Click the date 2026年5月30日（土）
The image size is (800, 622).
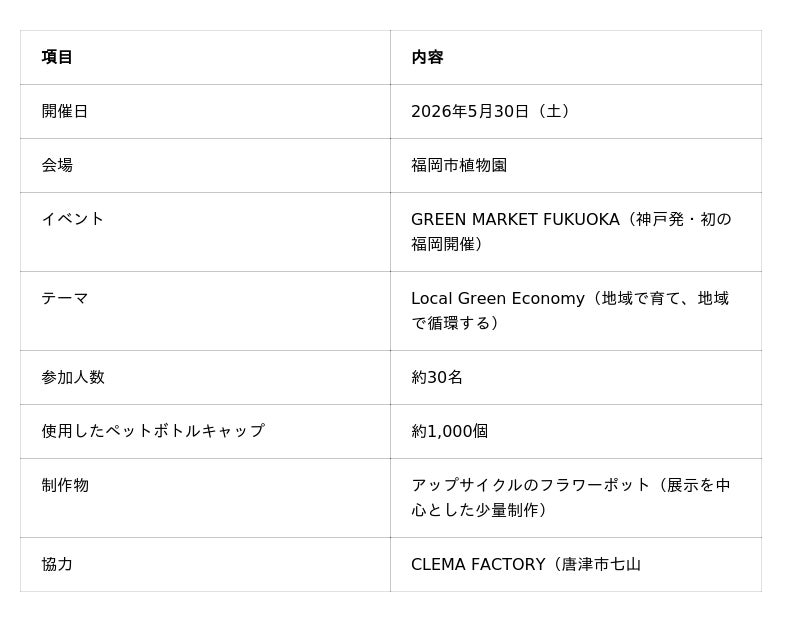pos(492,111)
